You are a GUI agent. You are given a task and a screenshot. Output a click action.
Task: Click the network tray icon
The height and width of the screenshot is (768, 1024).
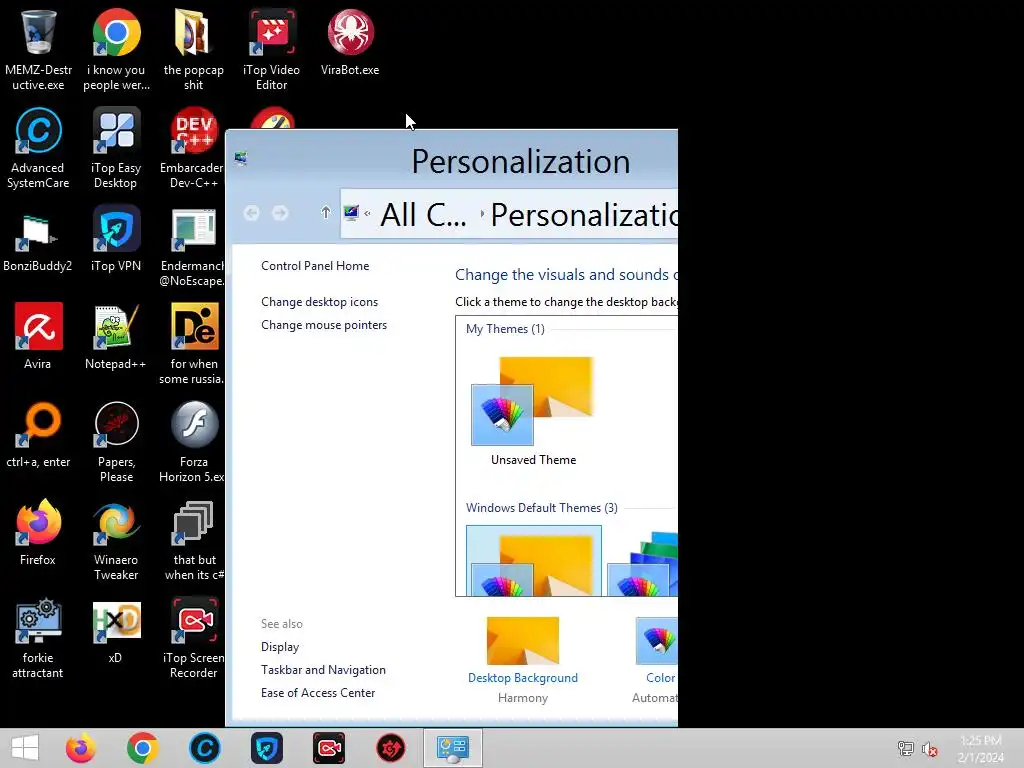pyautogui.click(x=906, y=749)
